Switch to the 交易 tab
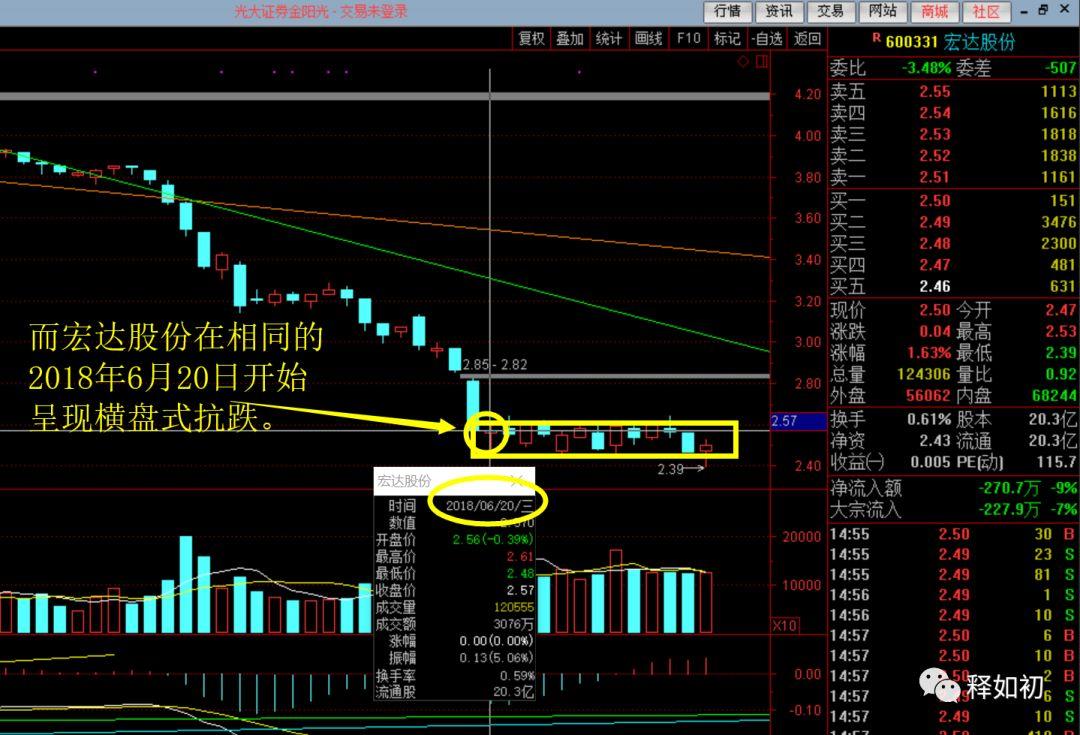The height and width of the screenshot is (735, 1080). click(x=831, y=11)
